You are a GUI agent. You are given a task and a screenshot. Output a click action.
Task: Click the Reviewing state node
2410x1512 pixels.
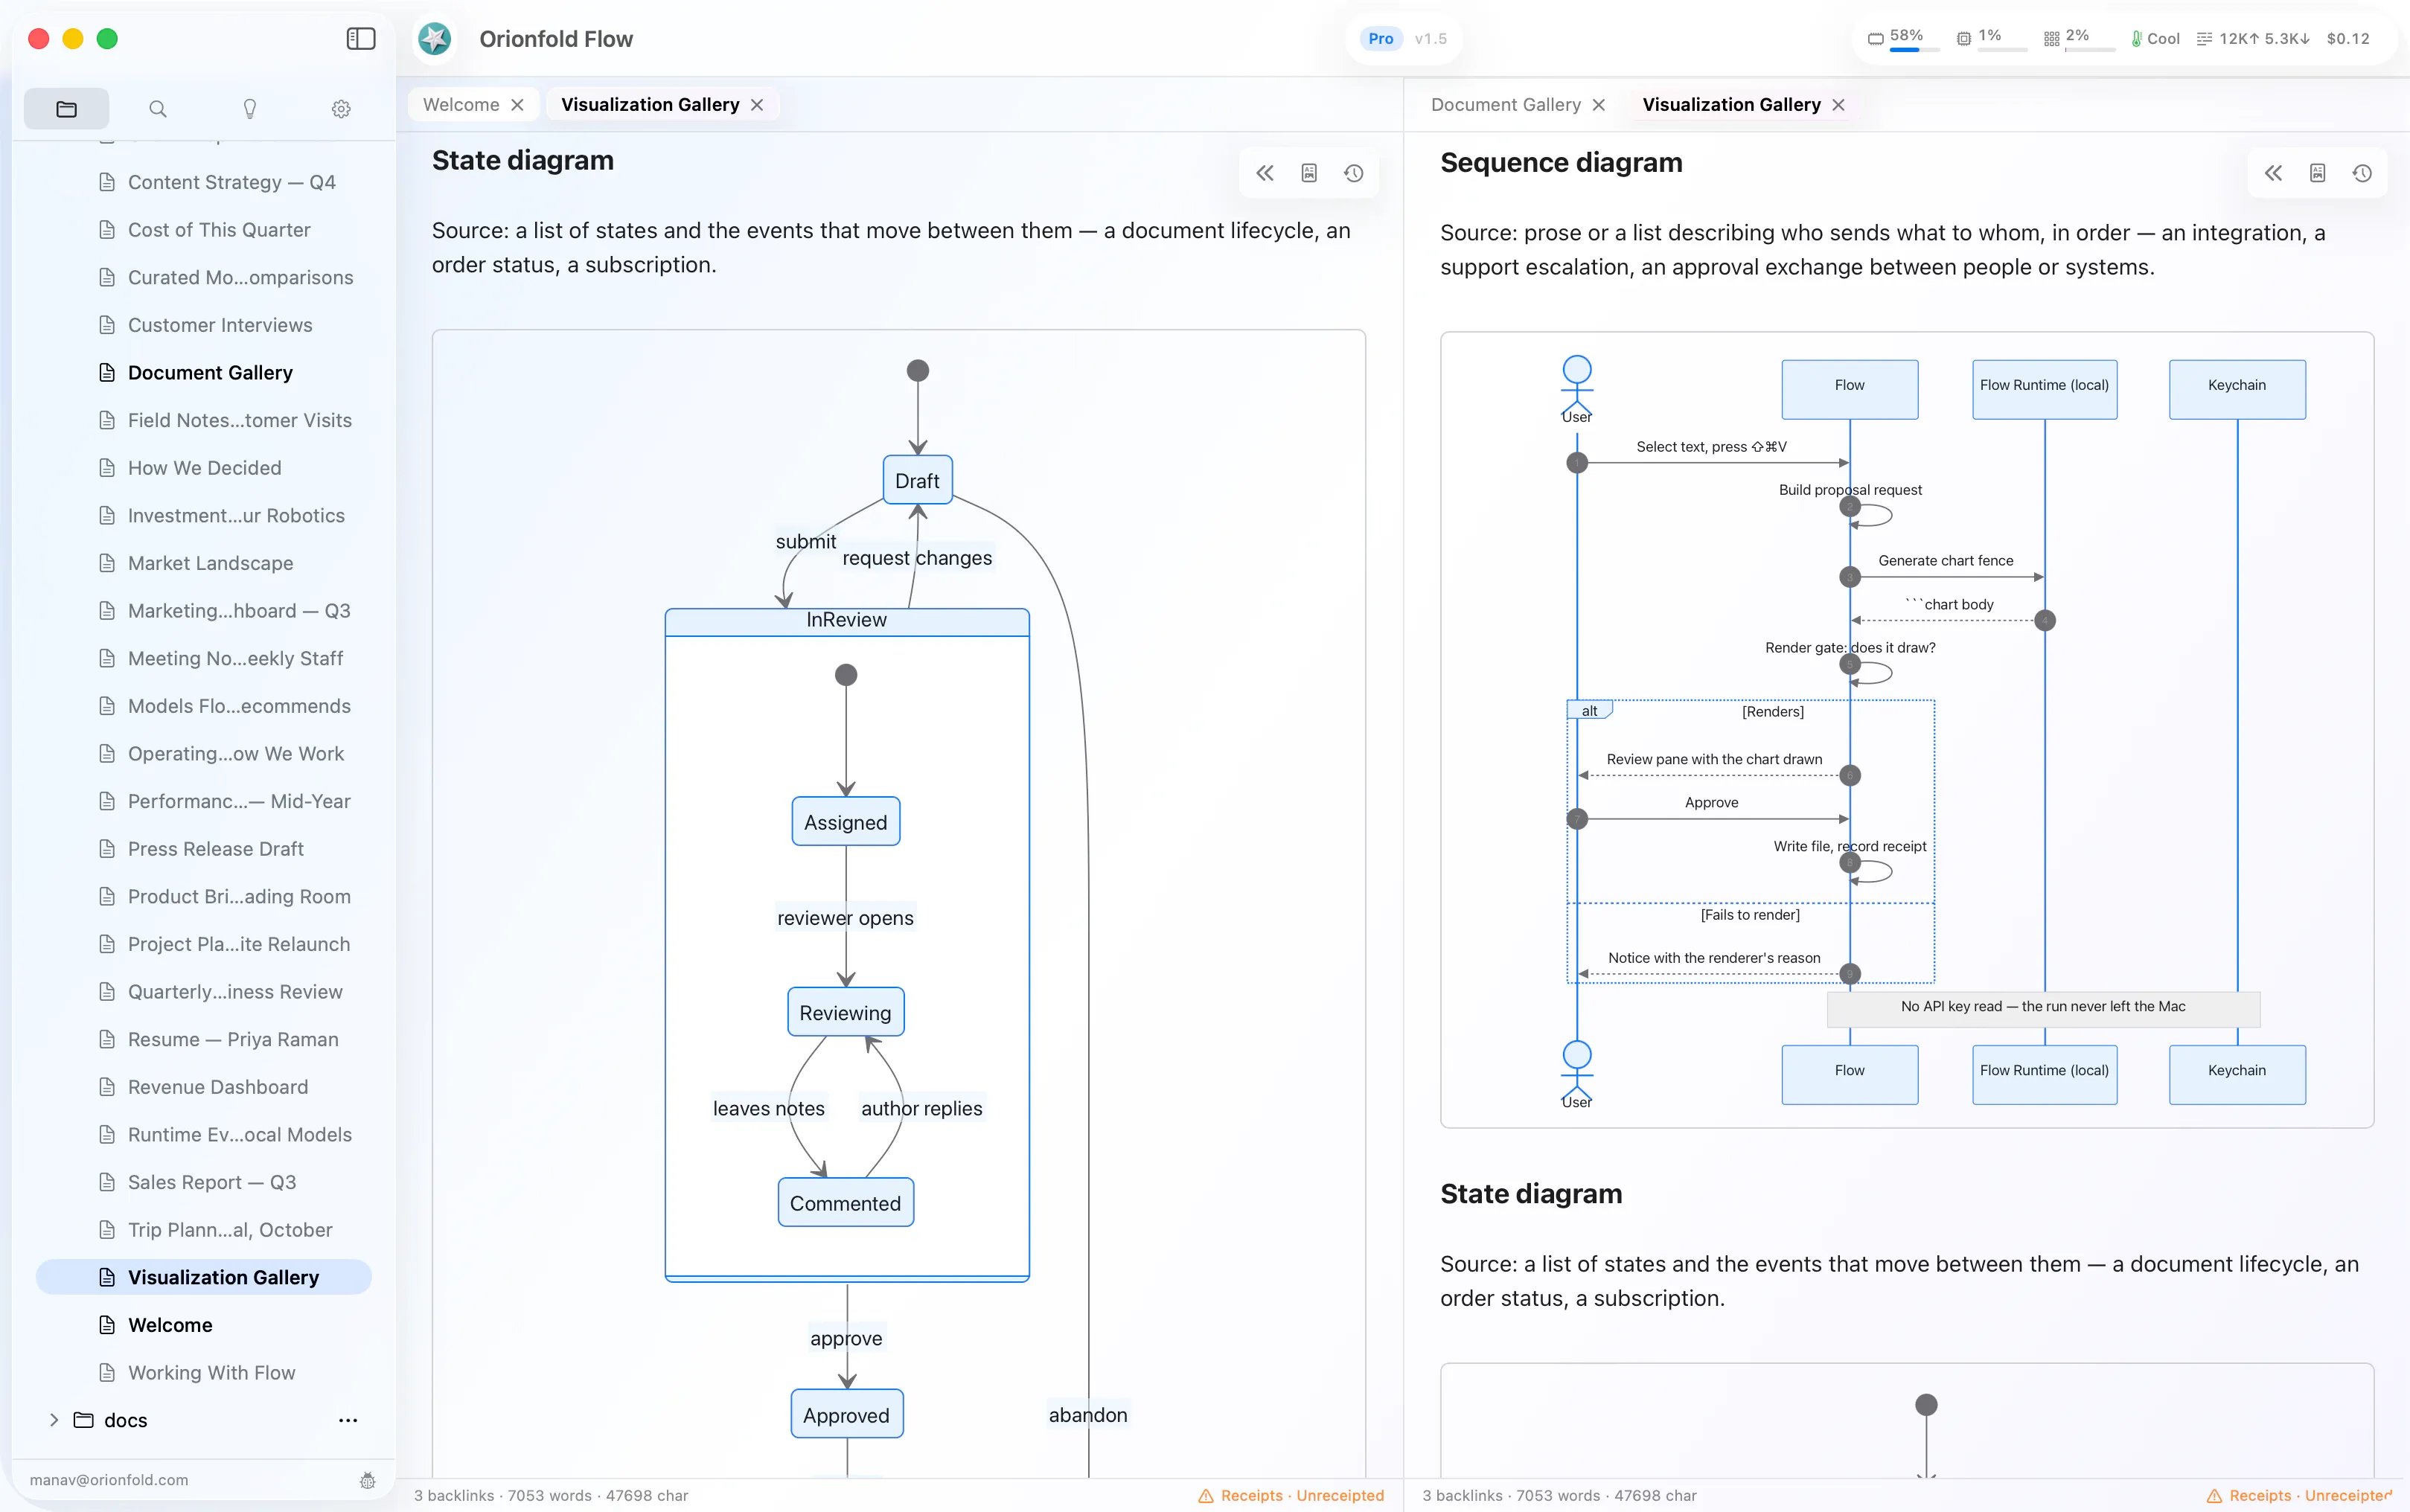click(x=846, y=1012)
